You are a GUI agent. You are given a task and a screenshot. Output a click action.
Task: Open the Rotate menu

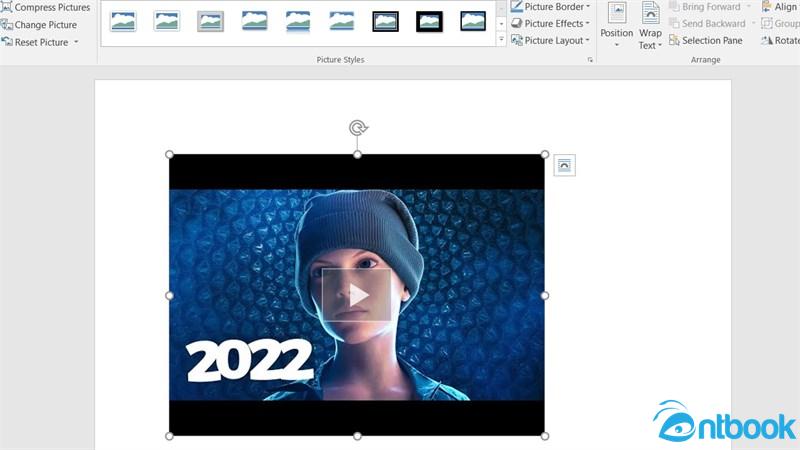coord(780,40)
